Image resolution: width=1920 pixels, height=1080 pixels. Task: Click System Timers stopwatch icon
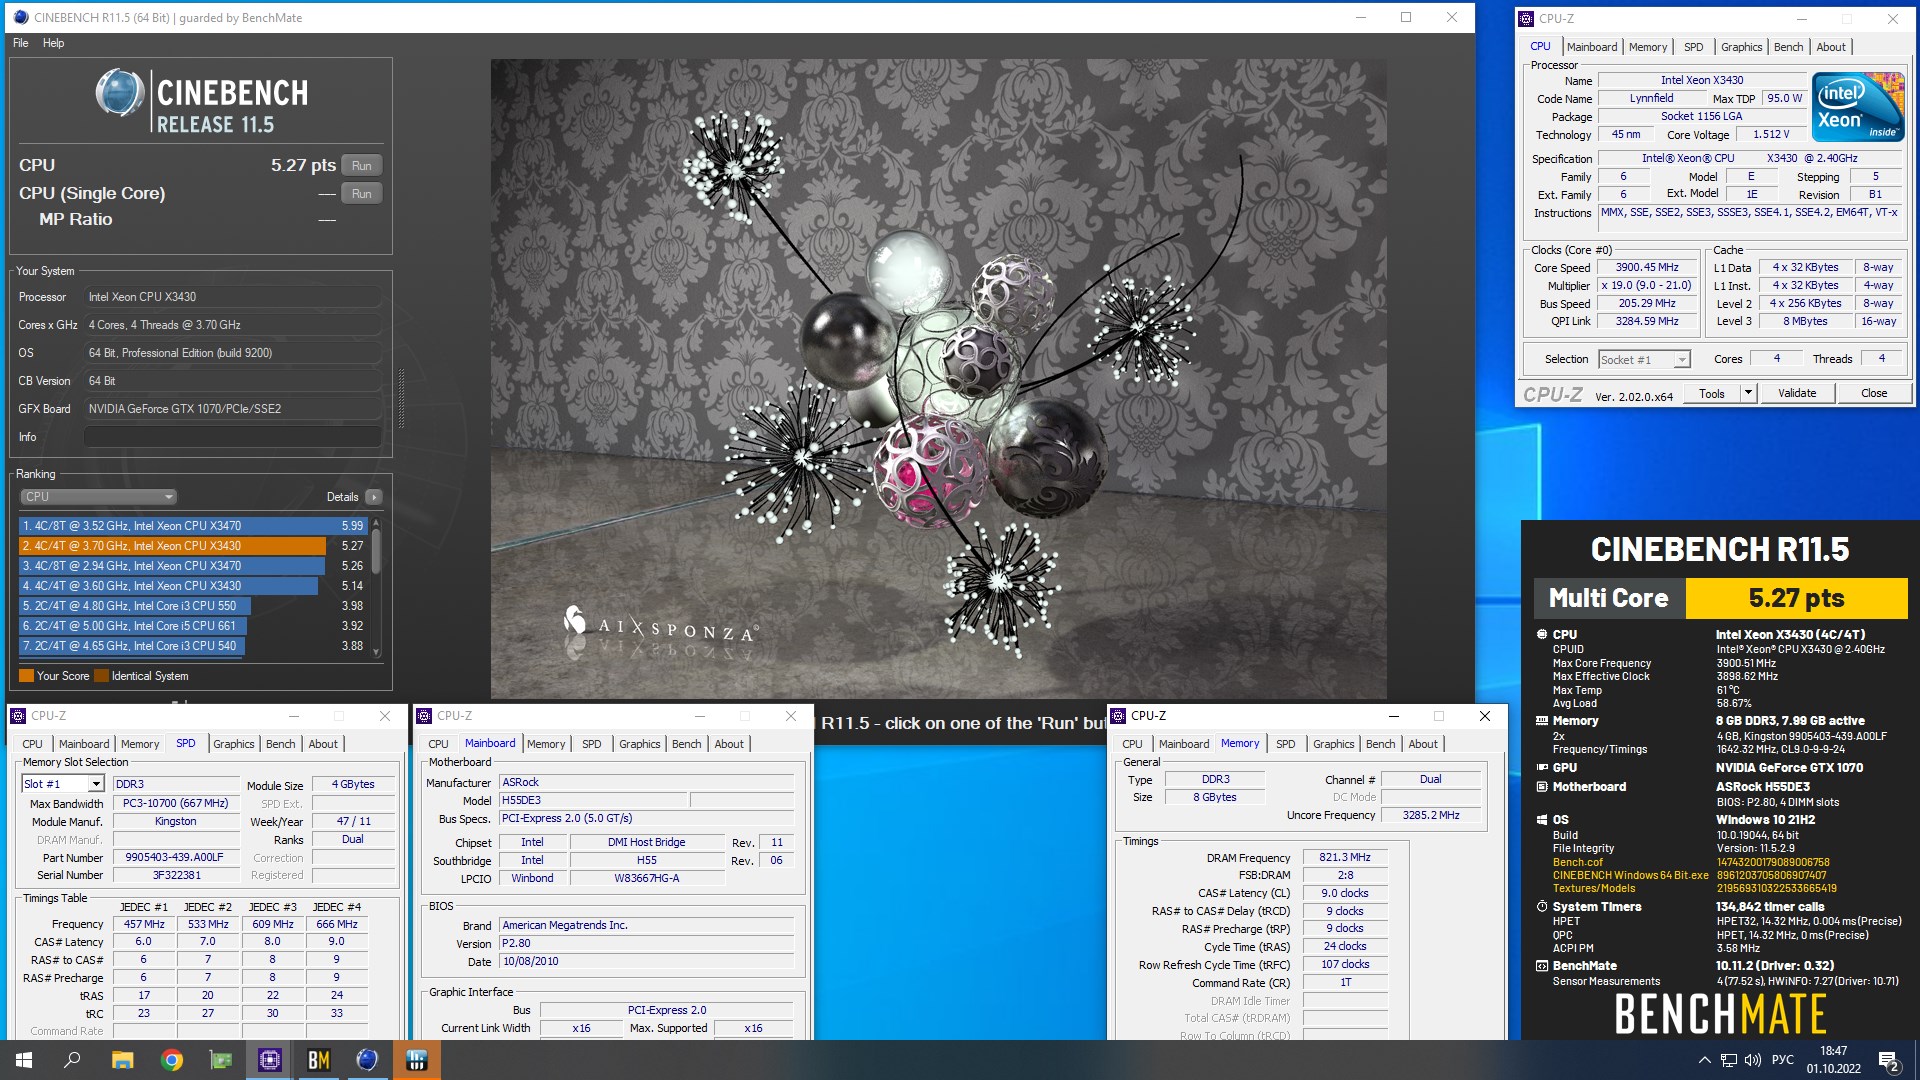(1542, 907)
